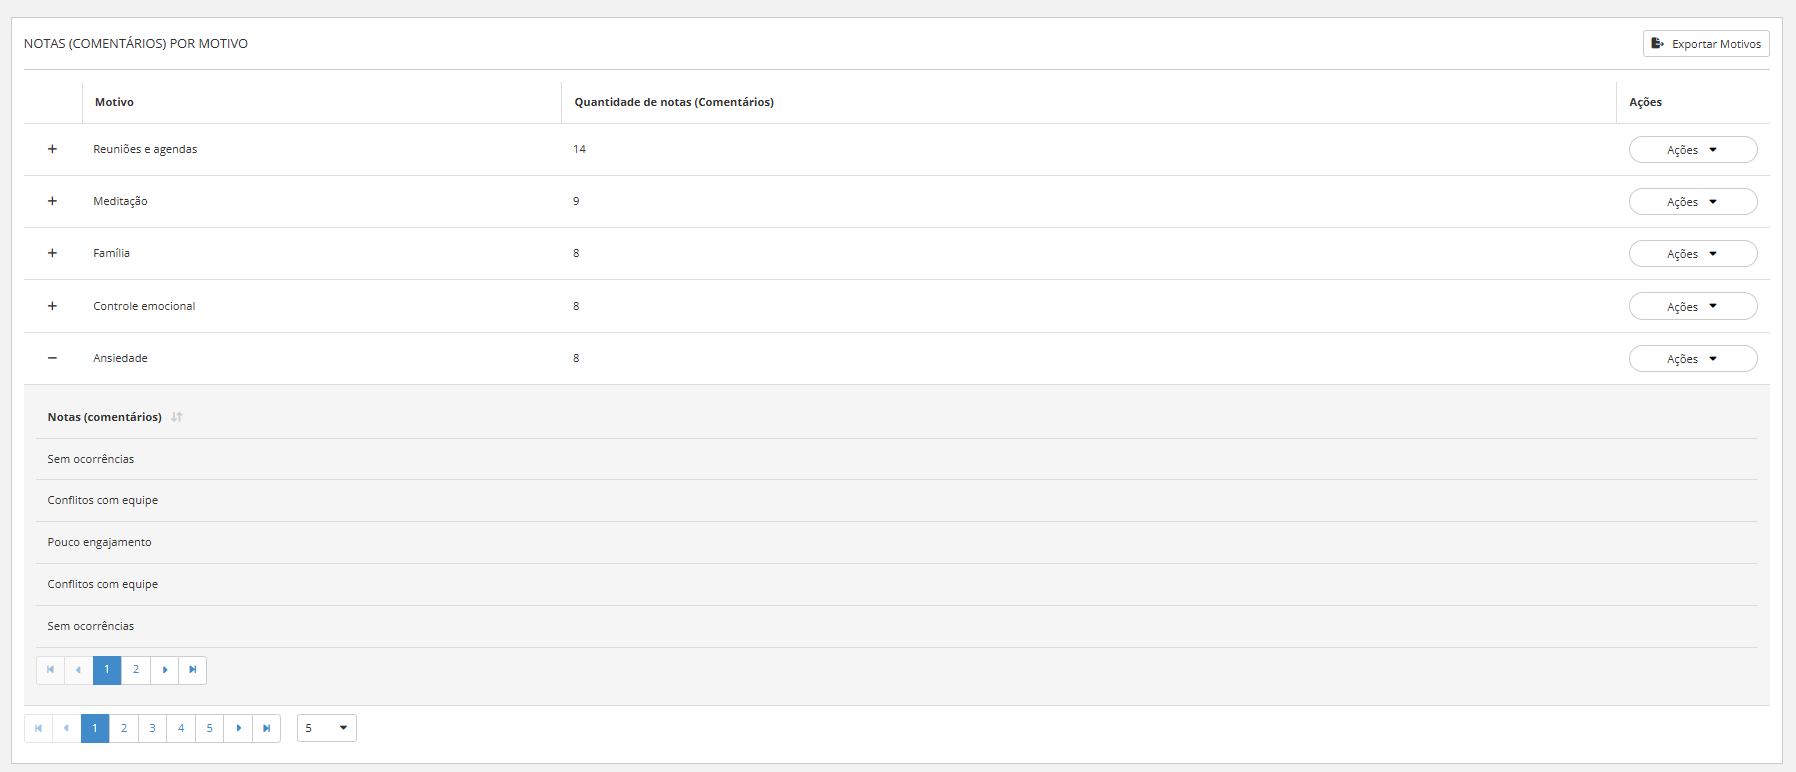This screenshot has height=772, width=1796.
Task: Expand the Controle emocional row
Action: [x=52, y=306]
